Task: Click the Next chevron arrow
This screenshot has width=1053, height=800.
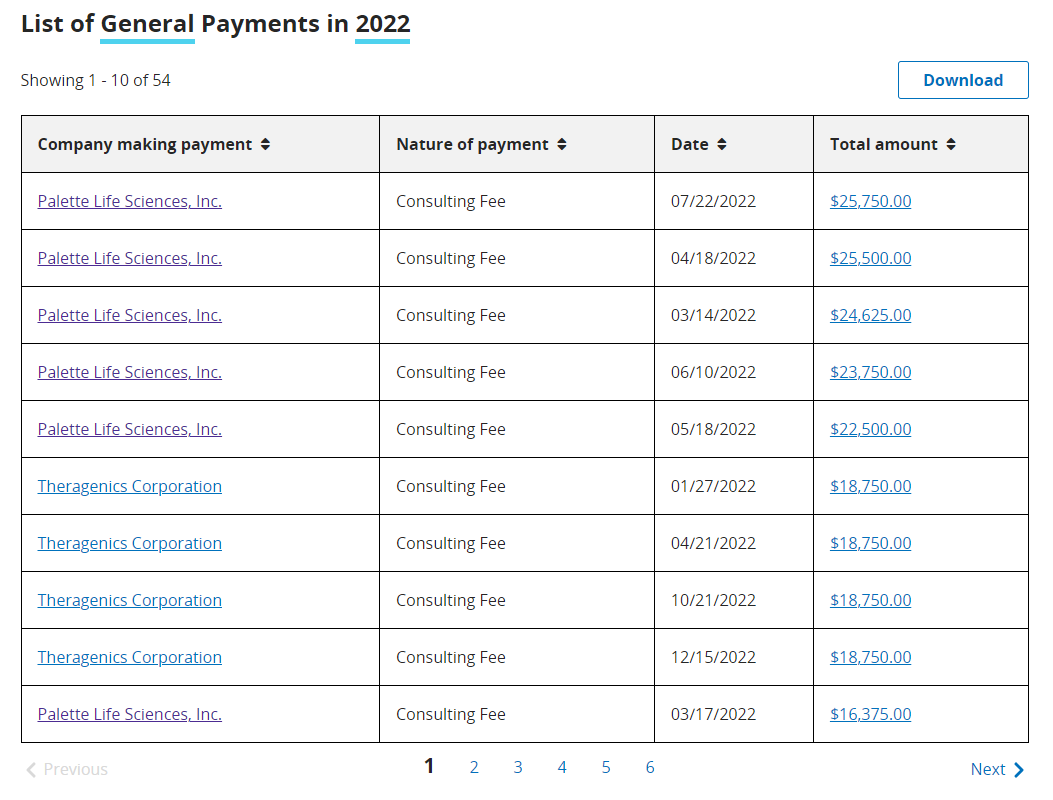Action: 1019,770
